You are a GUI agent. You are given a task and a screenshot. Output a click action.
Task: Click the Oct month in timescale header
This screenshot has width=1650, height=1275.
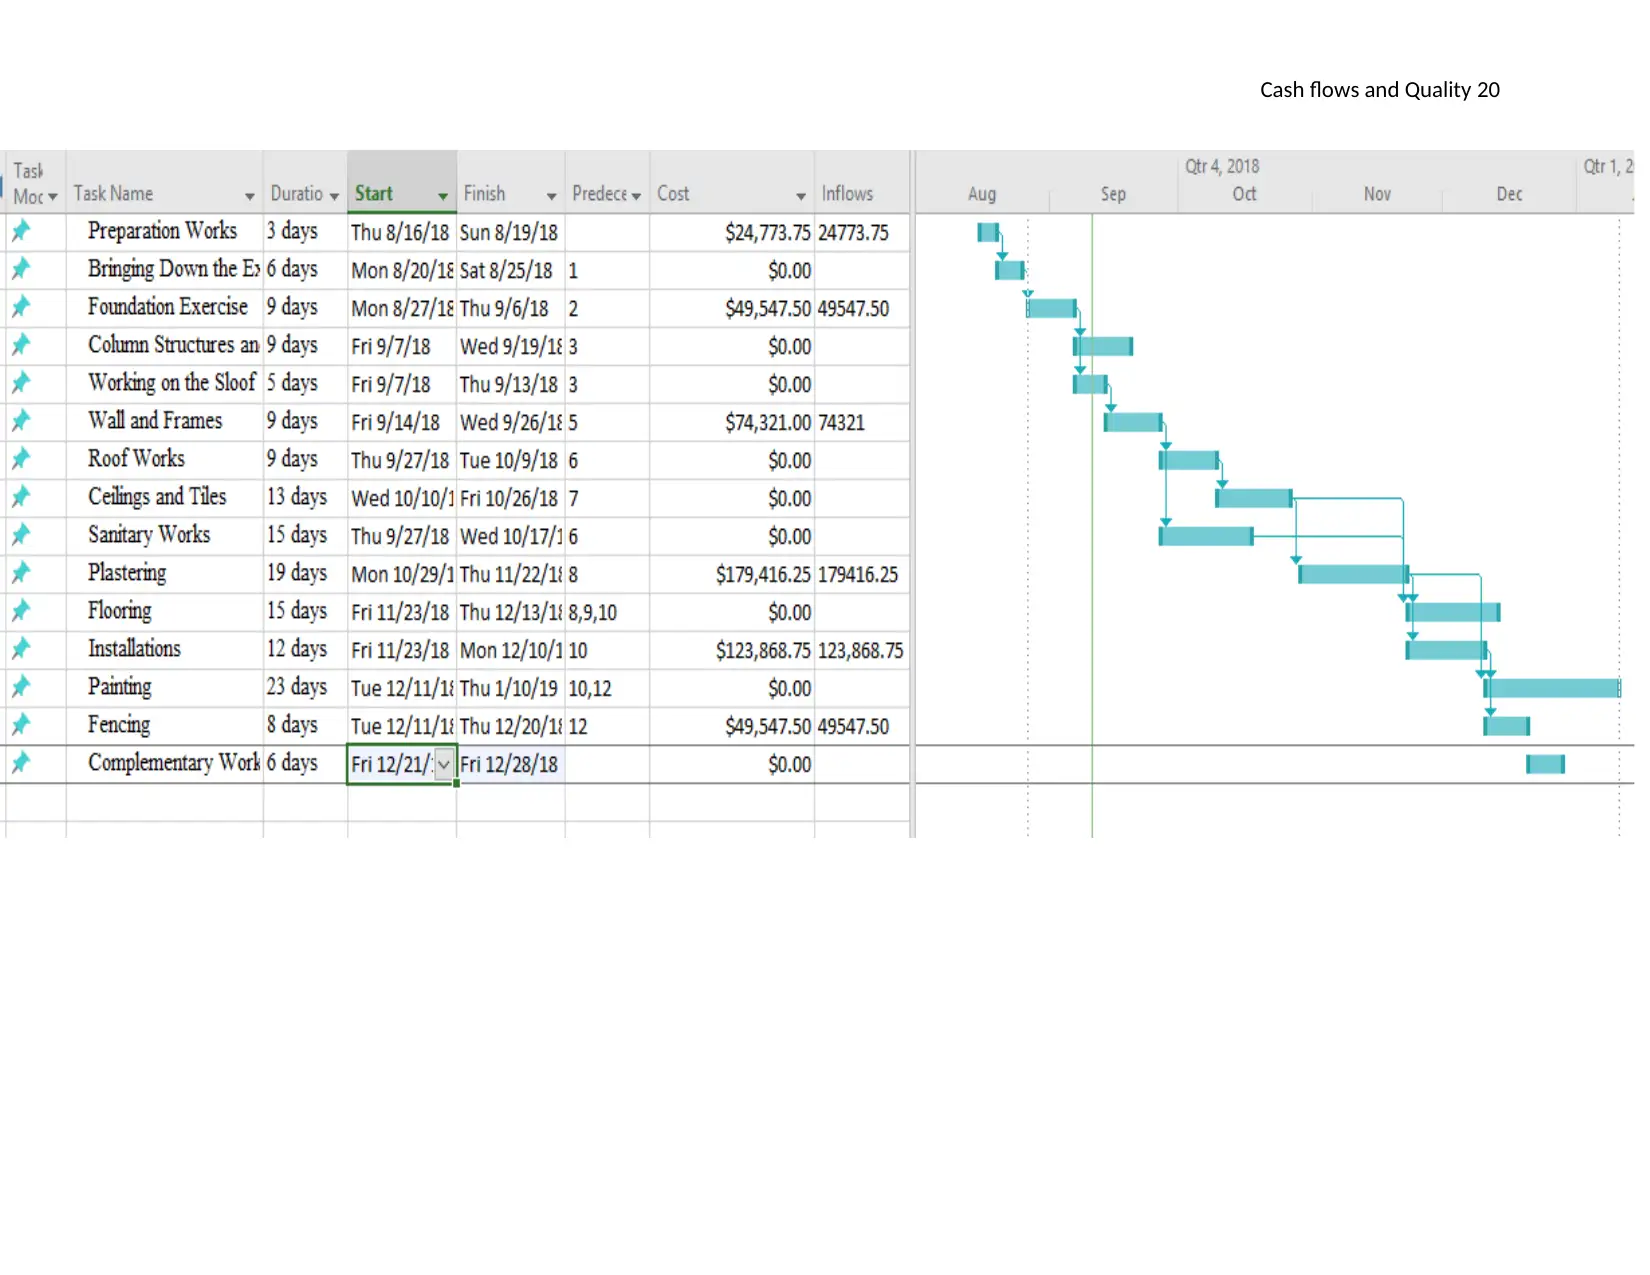(x=1244, y=194)
